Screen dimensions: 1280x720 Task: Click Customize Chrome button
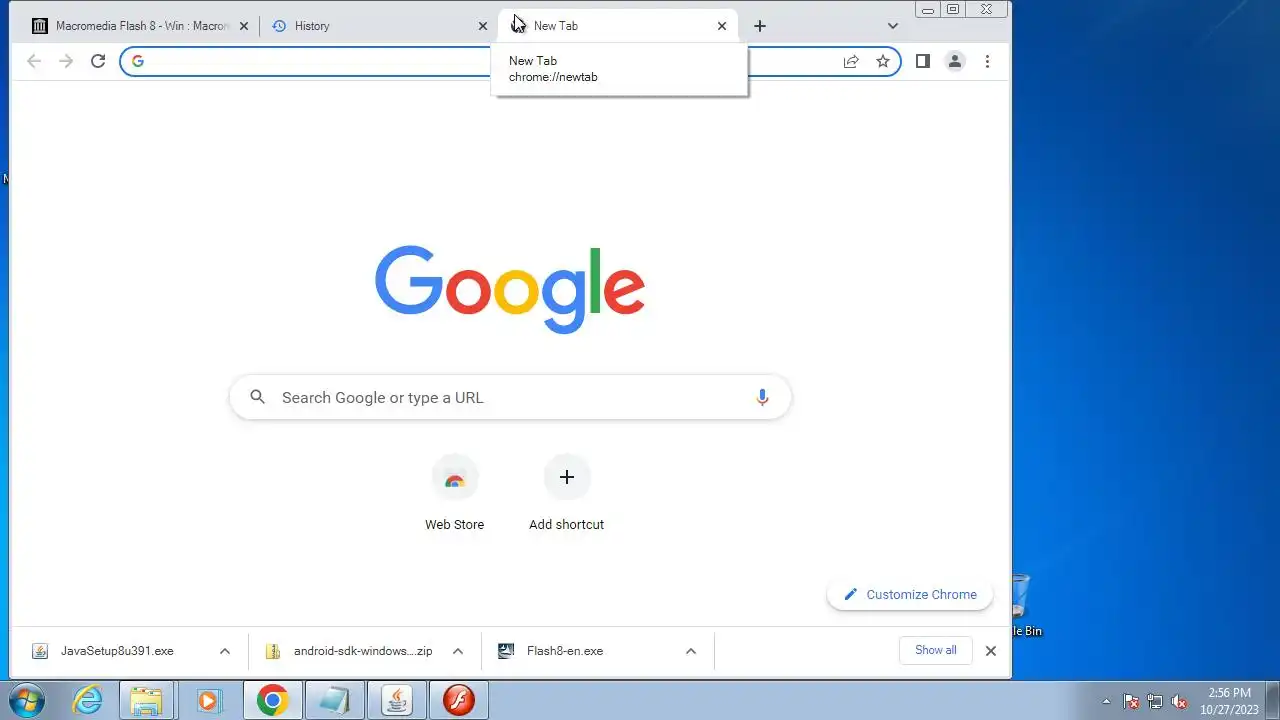pos(910,594)
